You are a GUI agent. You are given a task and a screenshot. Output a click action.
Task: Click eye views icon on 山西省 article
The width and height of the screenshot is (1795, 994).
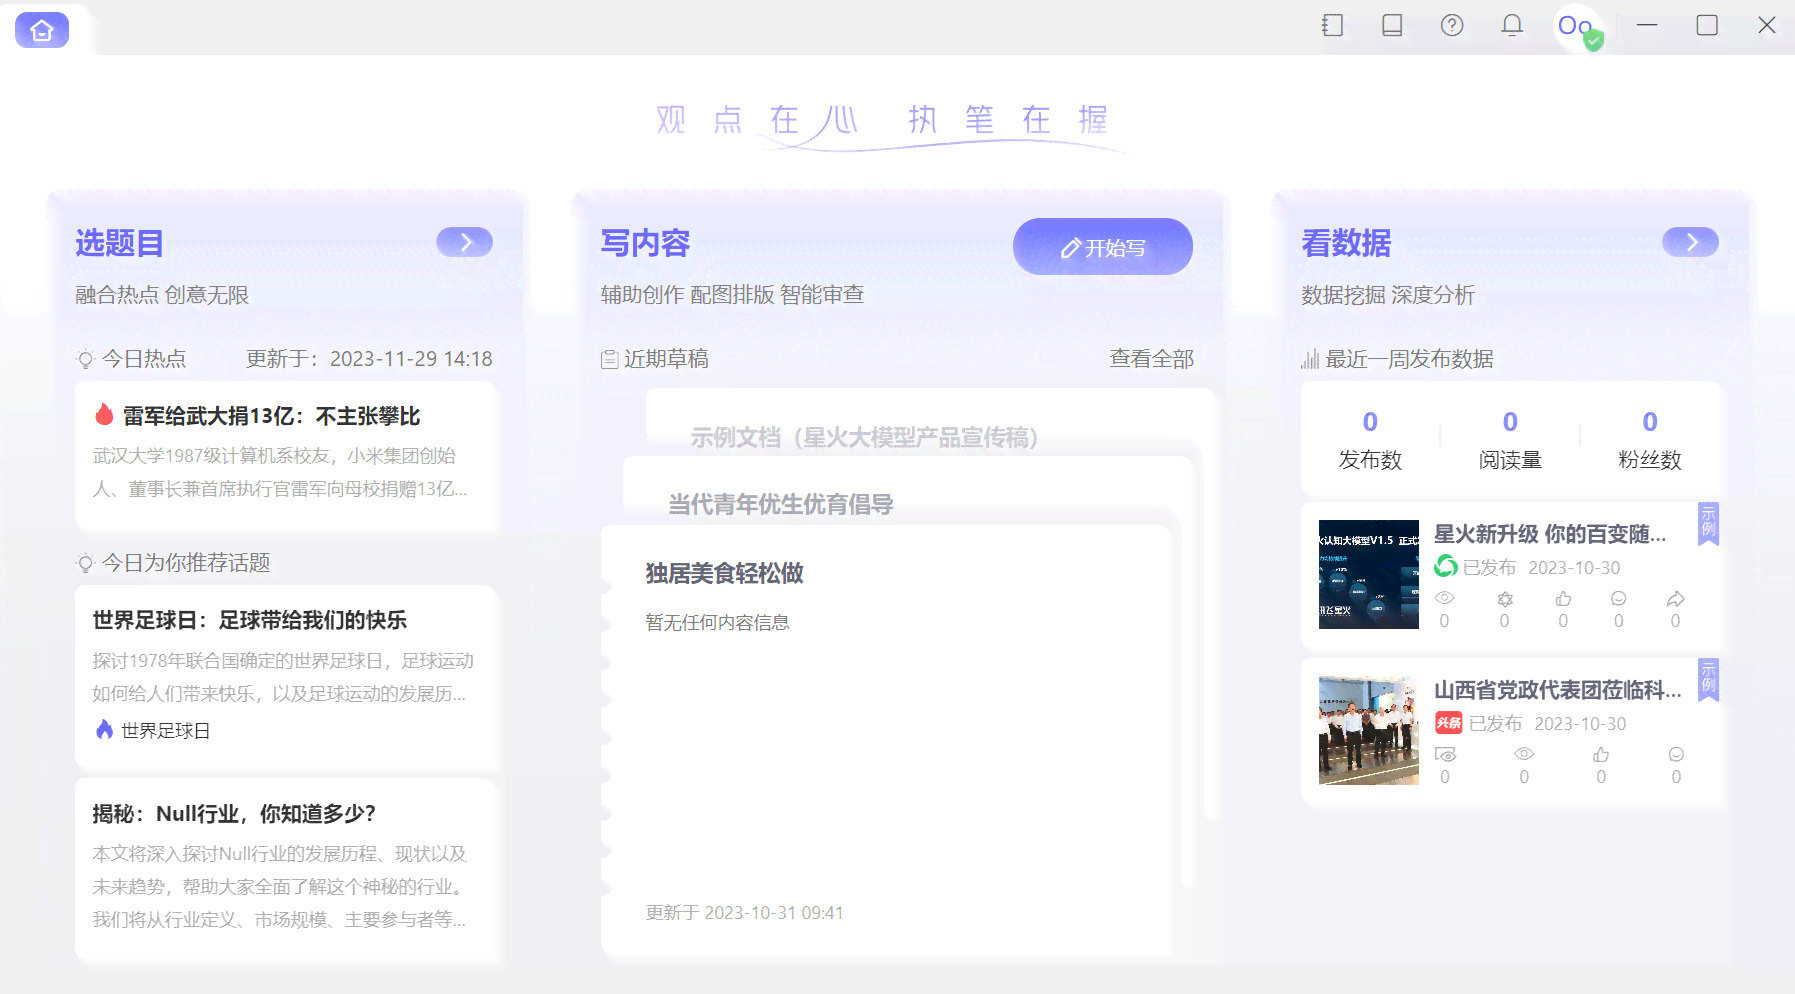pyautogui.click(x=1524, y=754)
